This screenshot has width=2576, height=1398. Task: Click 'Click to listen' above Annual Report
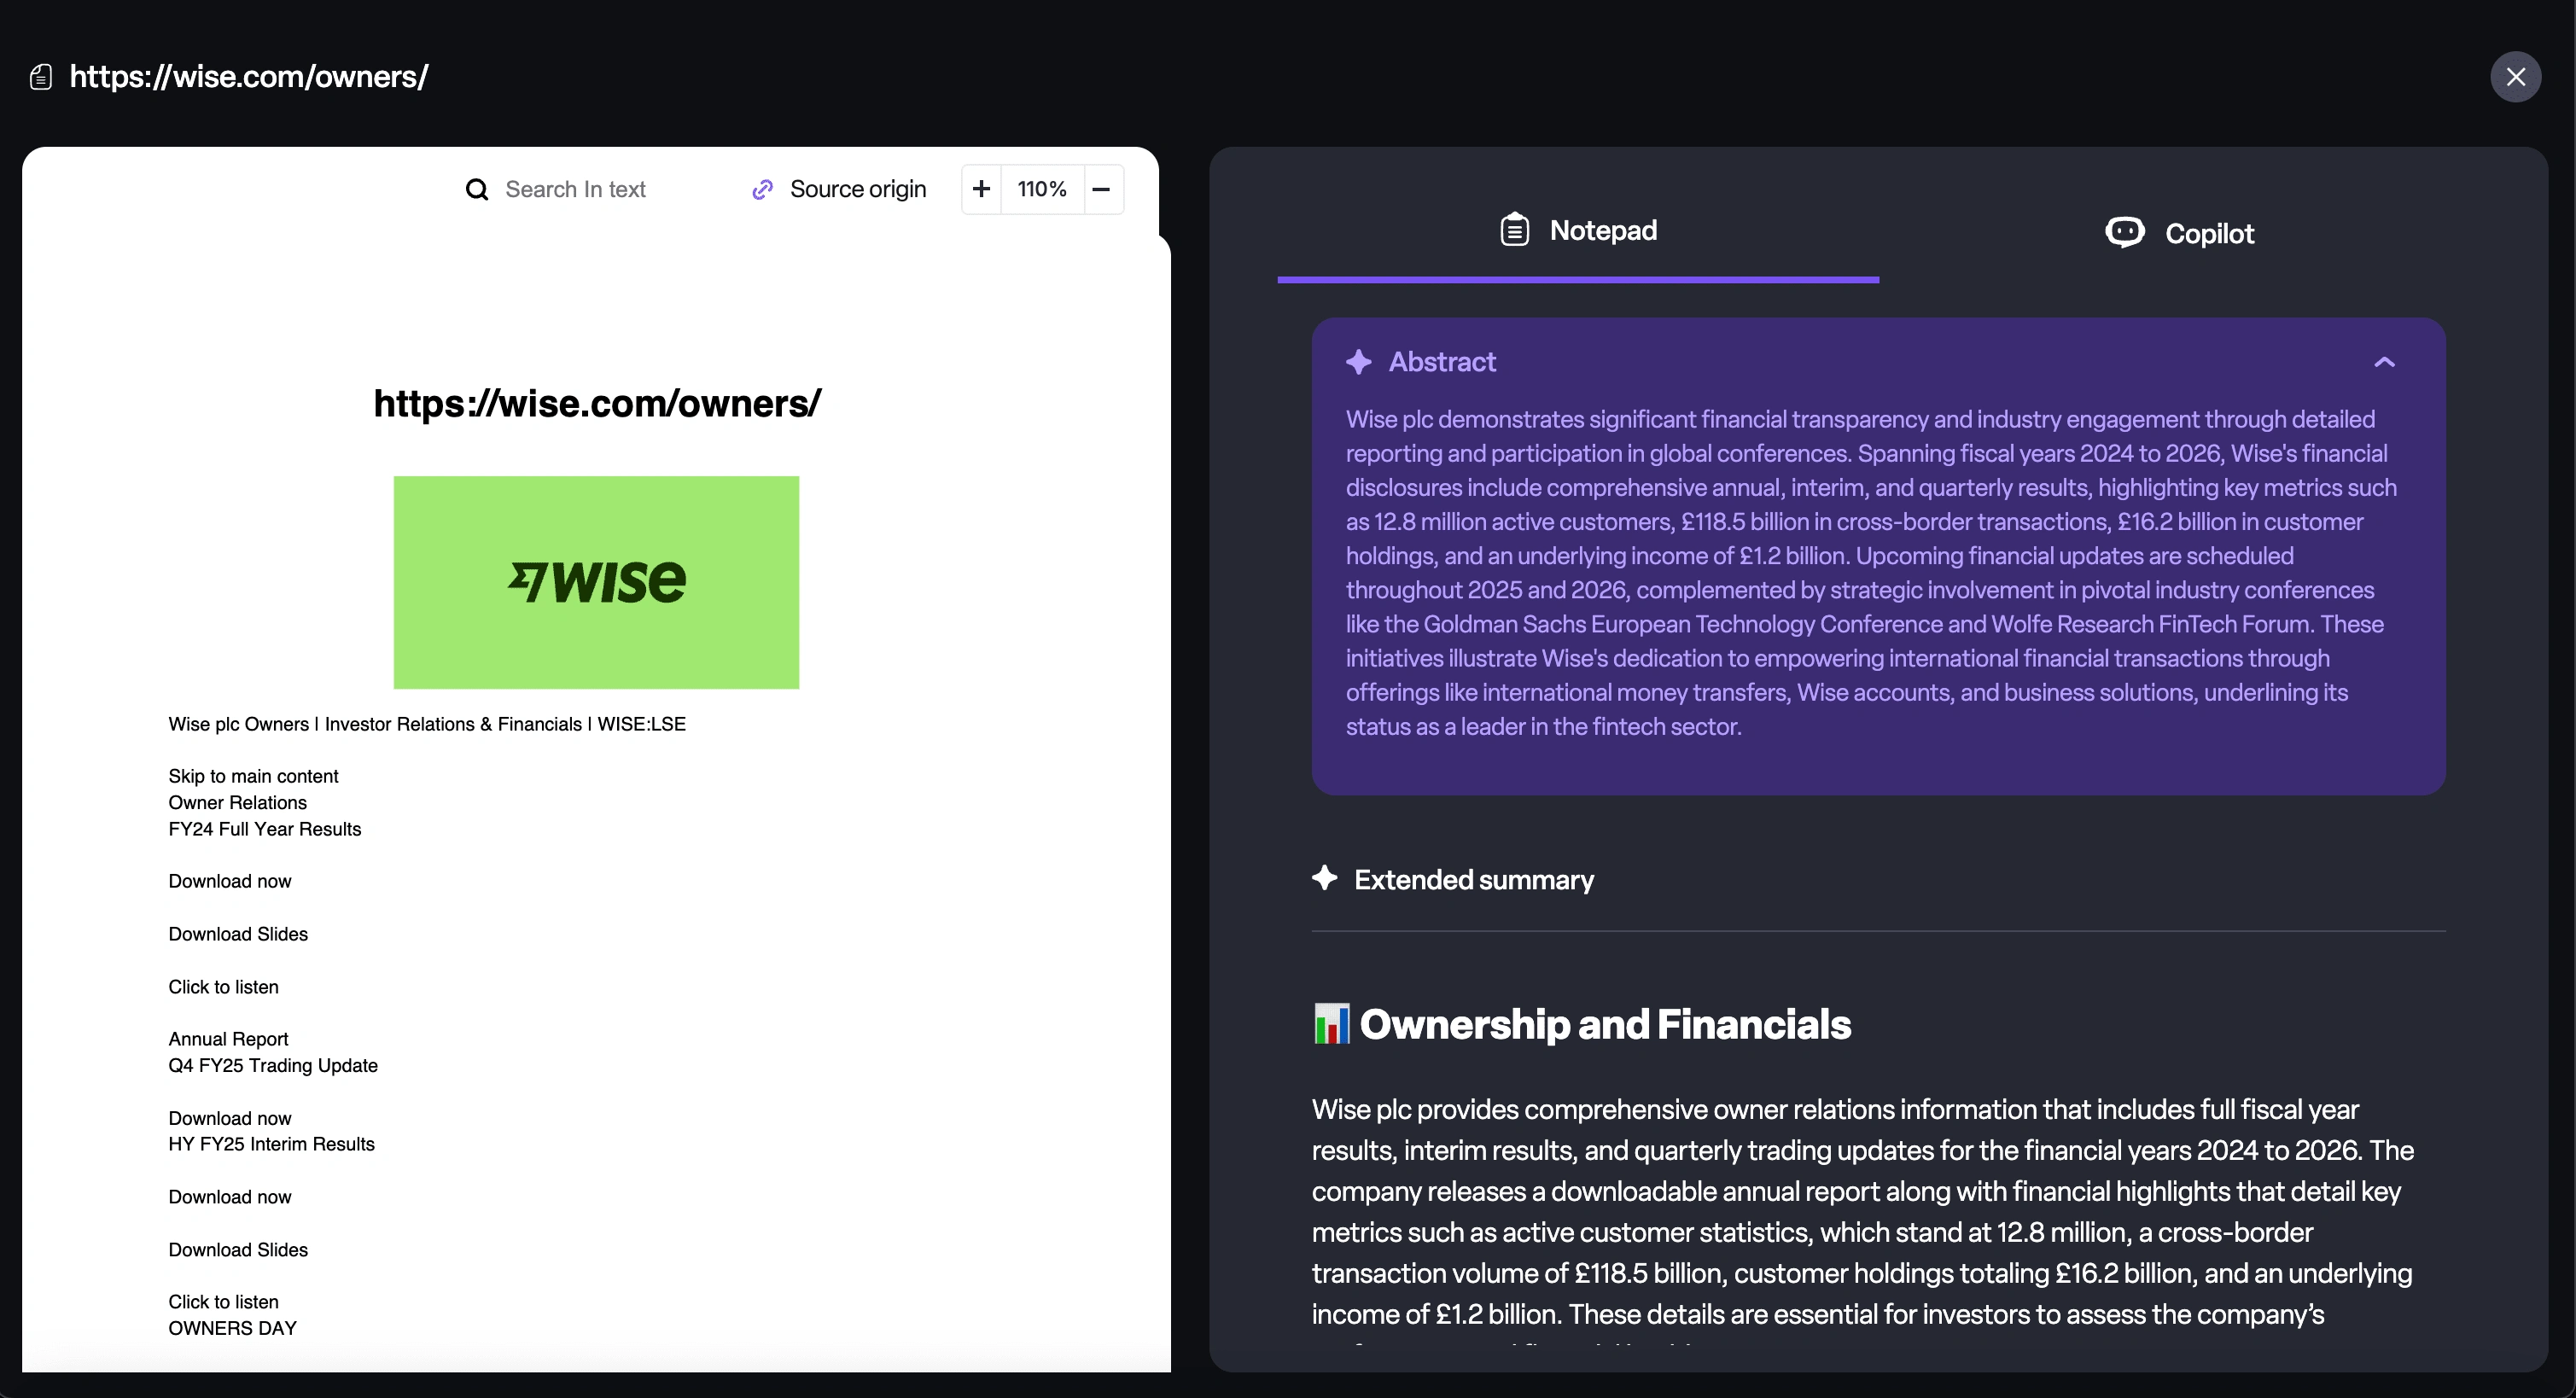(x=223, y=987)
